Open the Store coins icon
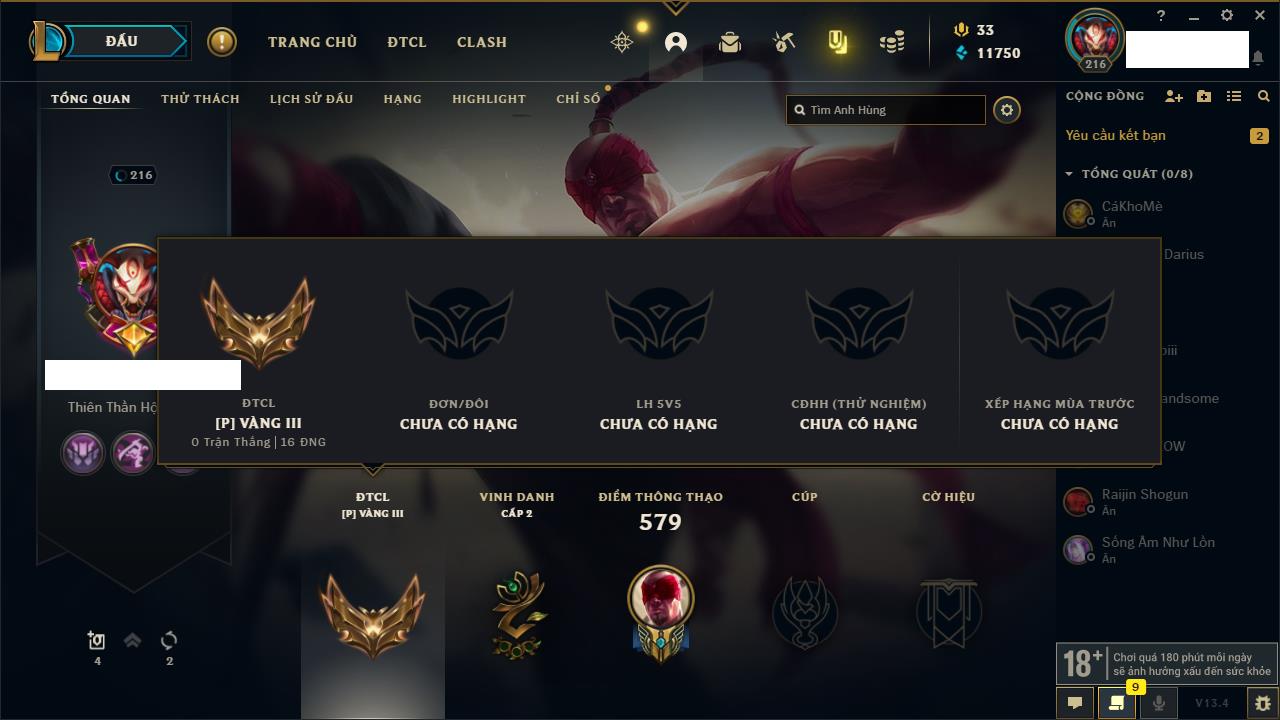Image resolution: width=1280 pixels, height=720 pixels. [x=892, y=42]
